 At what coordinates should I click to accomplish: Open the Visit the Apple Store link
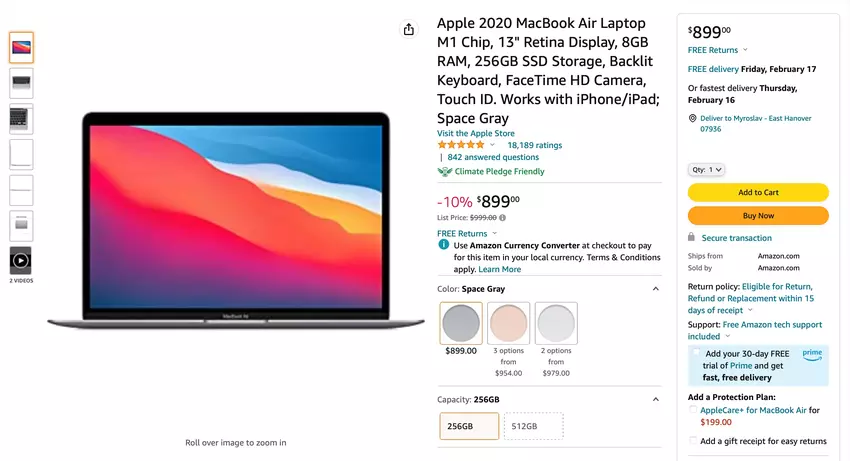tap(476, 133)
